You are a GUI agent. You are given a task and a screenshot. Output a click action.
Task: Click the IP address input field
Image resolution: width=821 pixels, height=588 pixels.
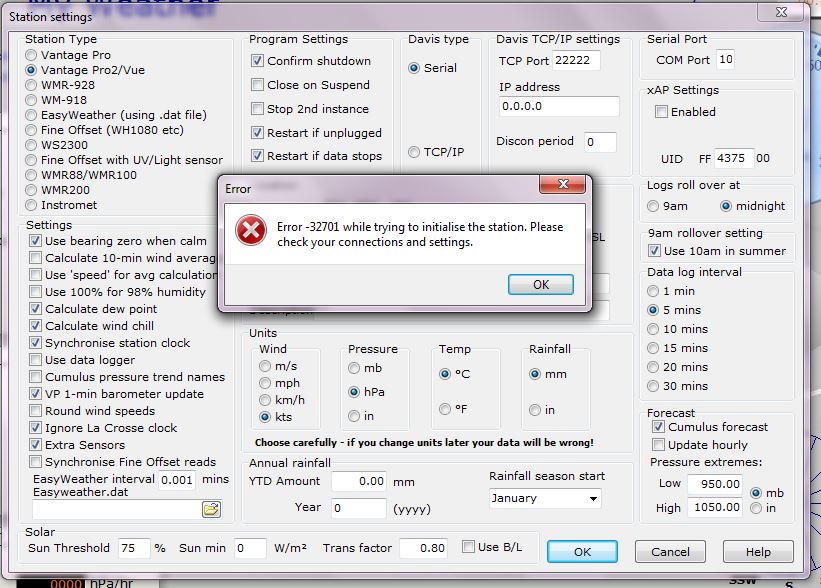tap(558, 106)
